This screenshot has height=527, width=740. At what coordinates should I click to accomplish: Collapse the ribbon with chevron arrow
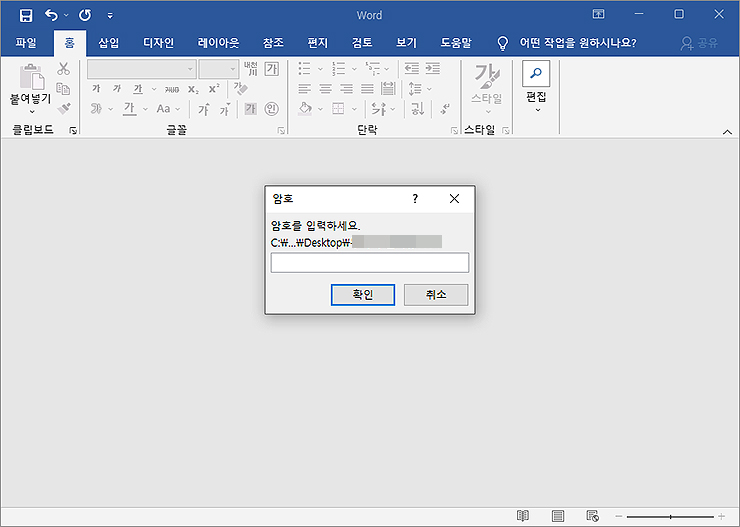727,132
